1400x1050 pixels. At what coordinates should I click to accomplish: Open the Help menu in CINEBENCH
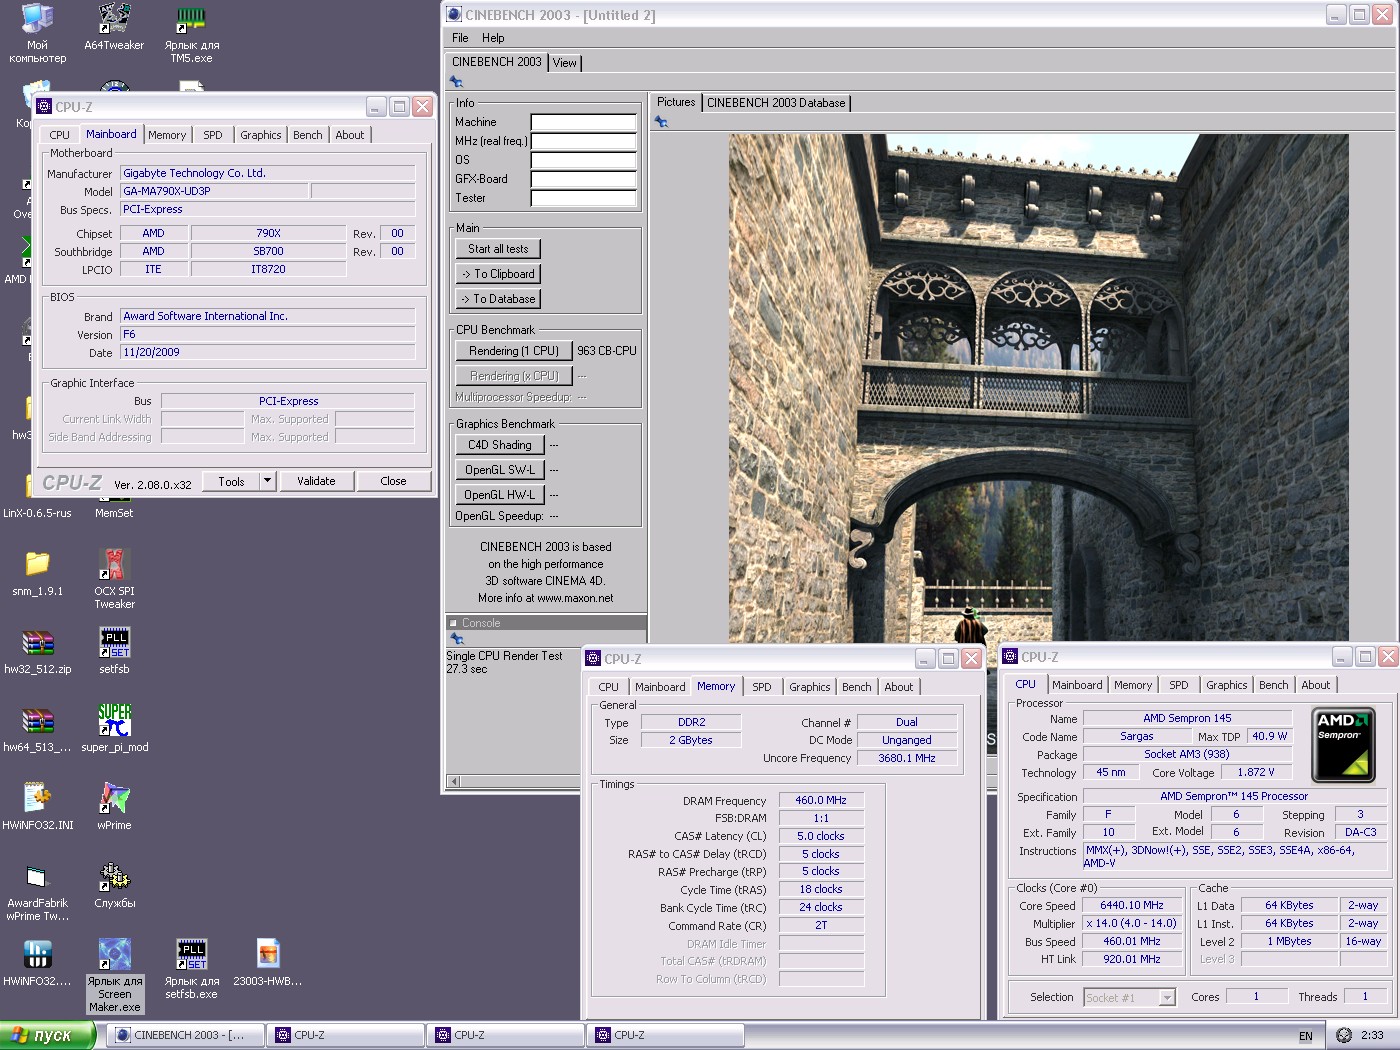(x=493, y=38)
